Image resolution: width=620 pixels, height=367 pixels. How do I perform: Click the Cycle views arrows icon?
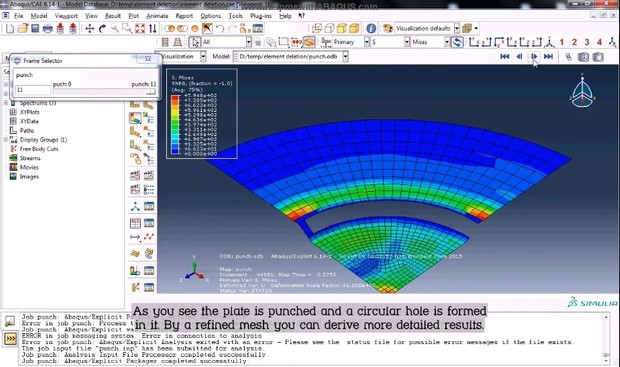[x=153, y=28]
